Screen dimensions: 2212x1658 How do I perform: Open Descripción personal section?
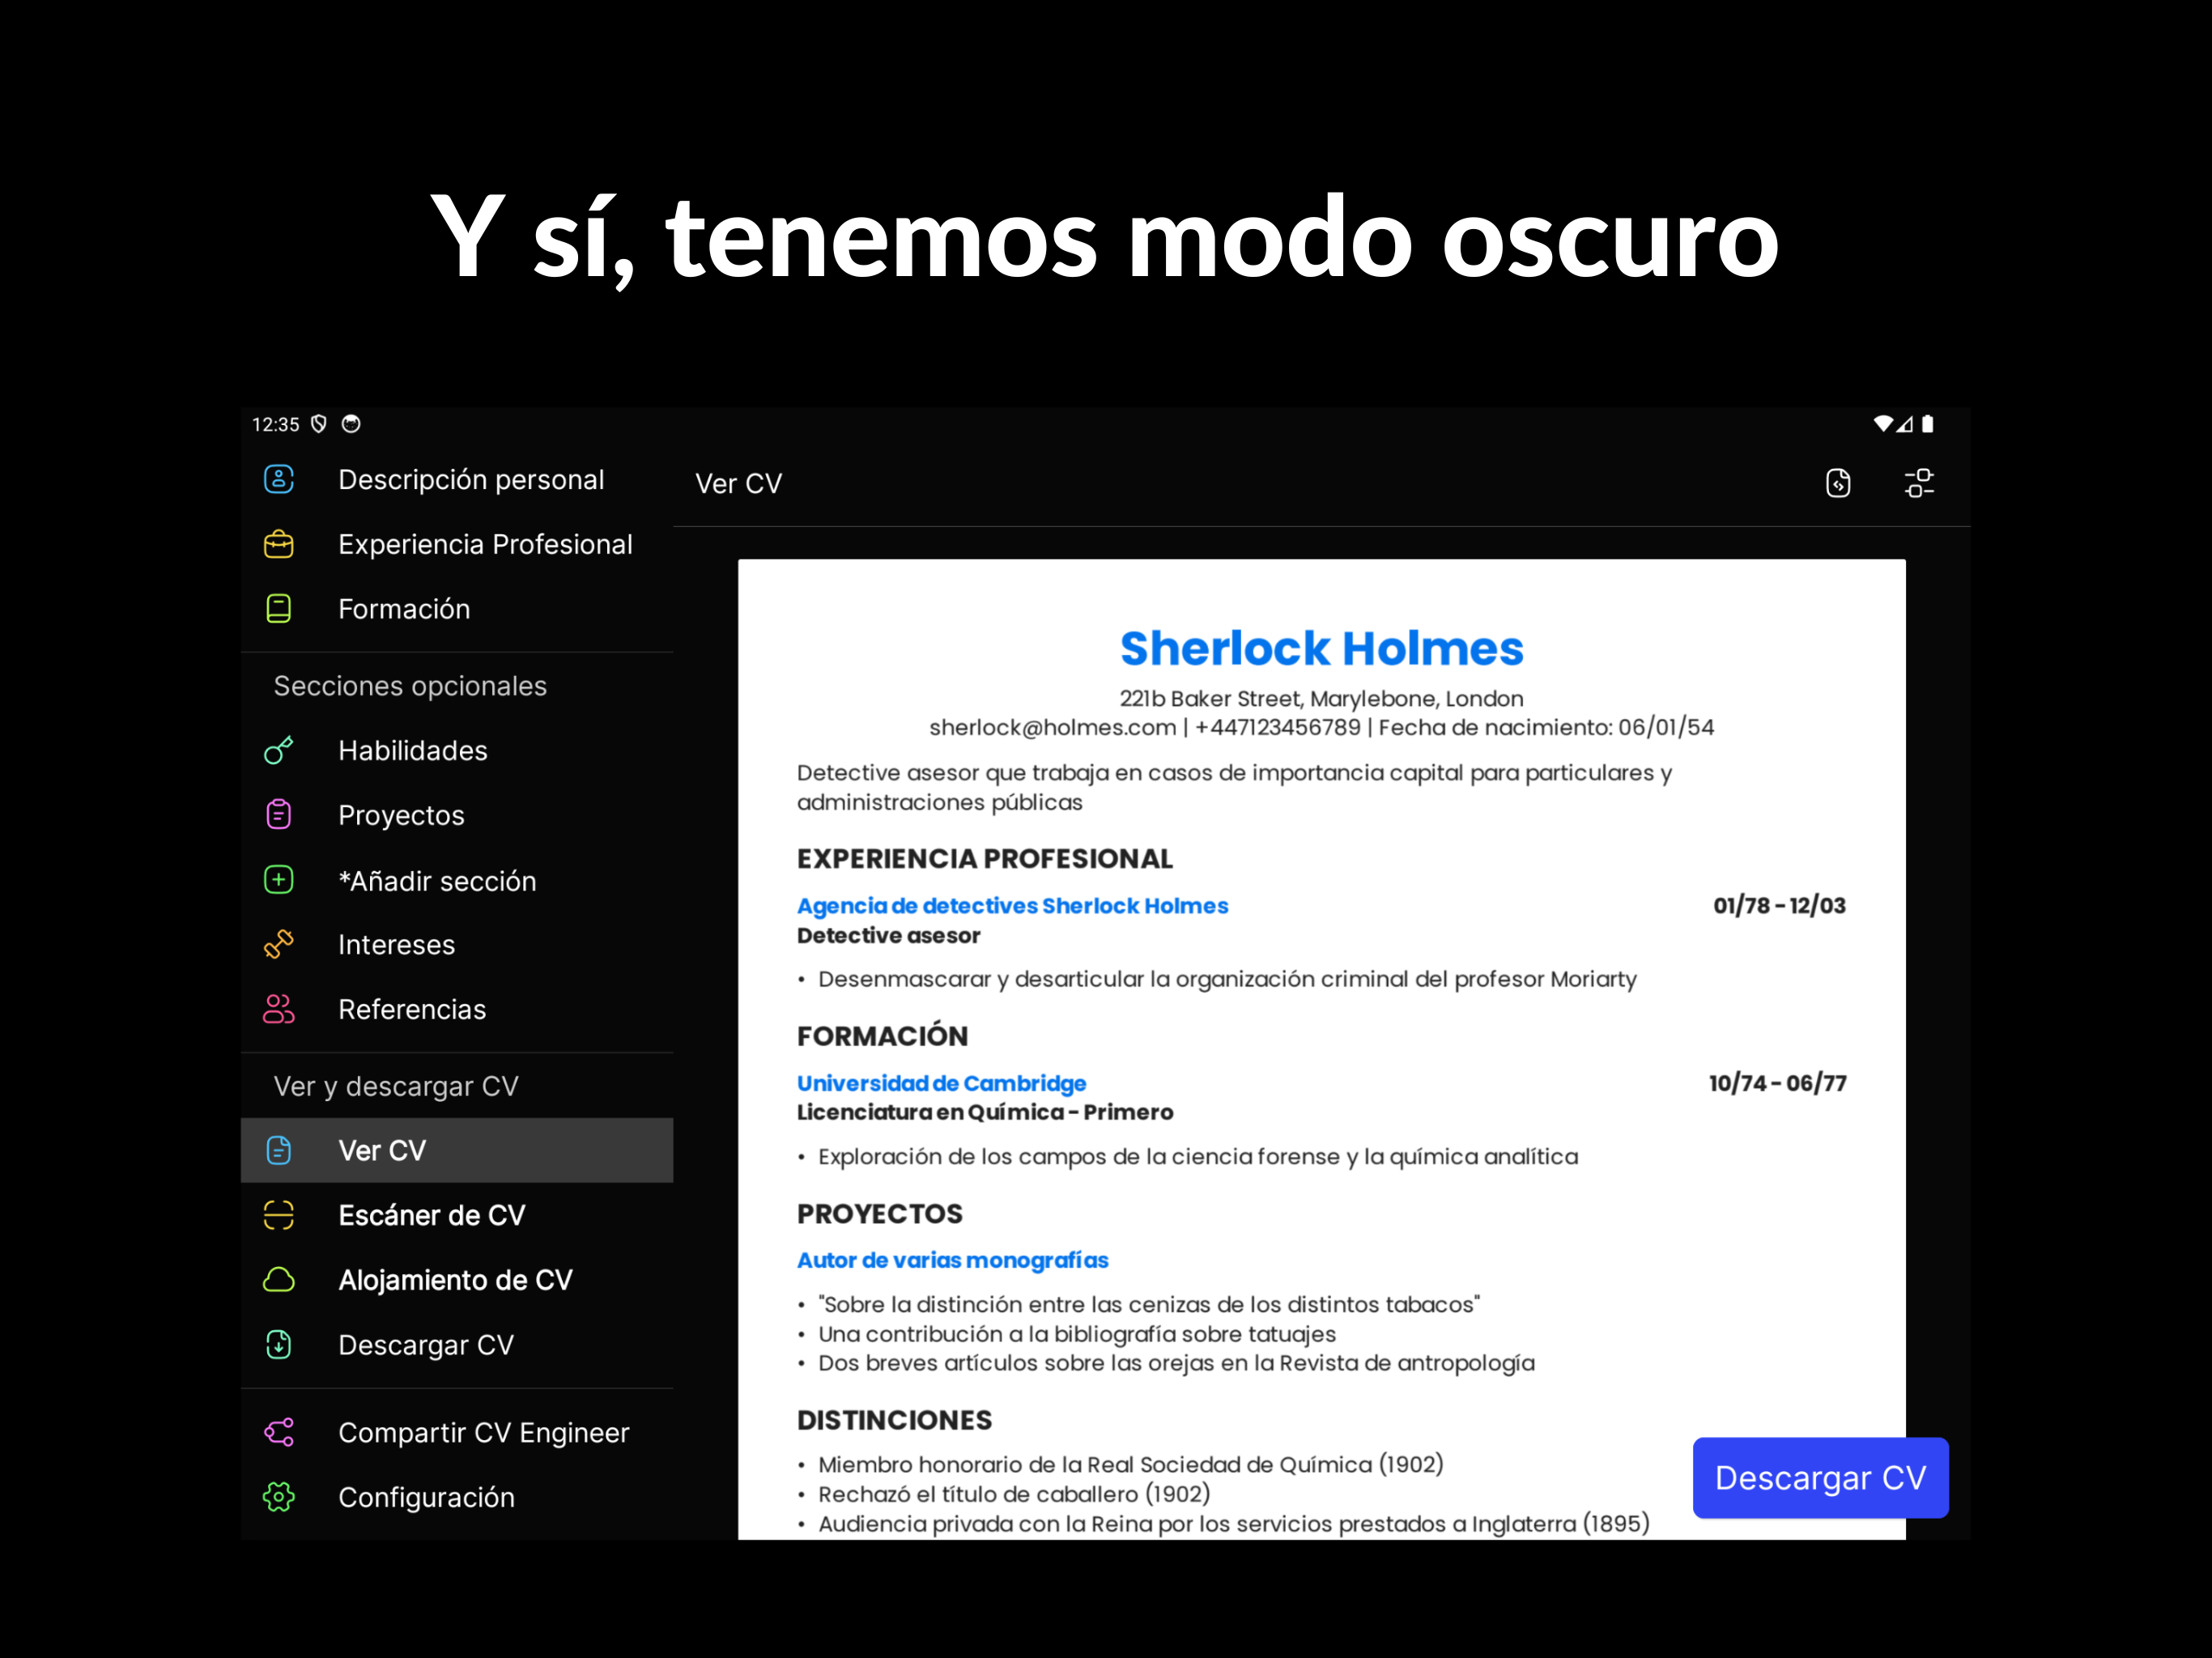(x=457, y=479)
